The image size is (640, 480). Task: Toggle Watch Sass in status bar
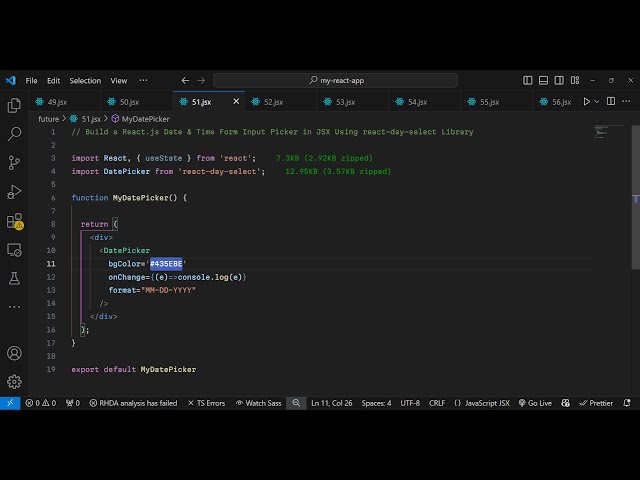click(258, 403)
